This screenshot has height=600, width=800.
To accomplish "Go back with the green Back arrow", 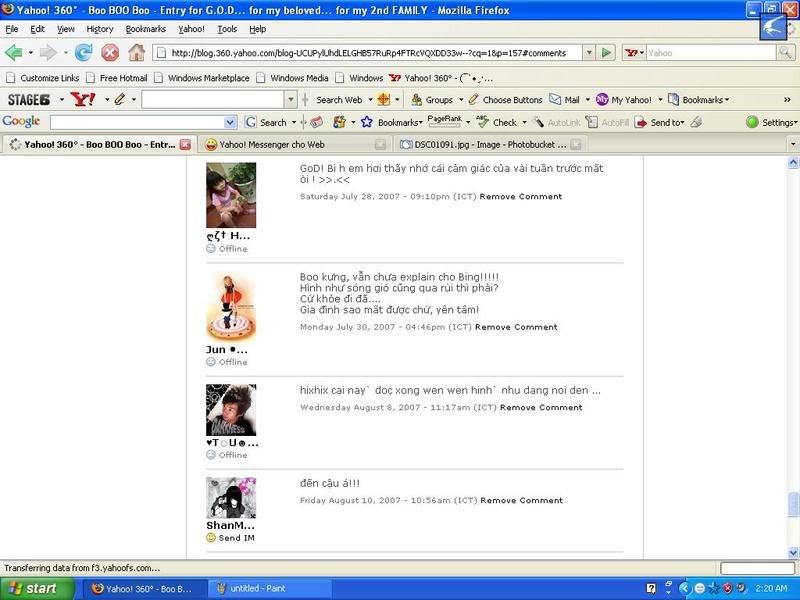I will 14,53.
